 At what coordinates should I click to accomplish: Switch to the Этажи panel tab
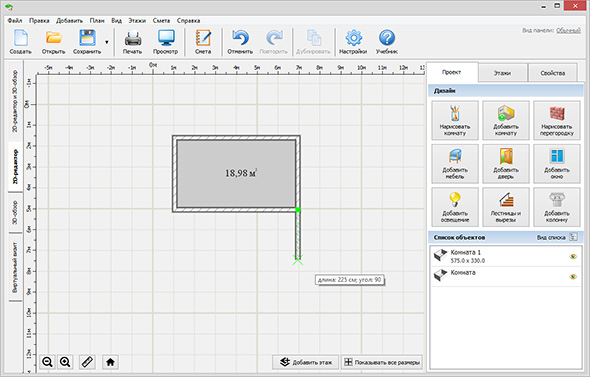[502, 73]
